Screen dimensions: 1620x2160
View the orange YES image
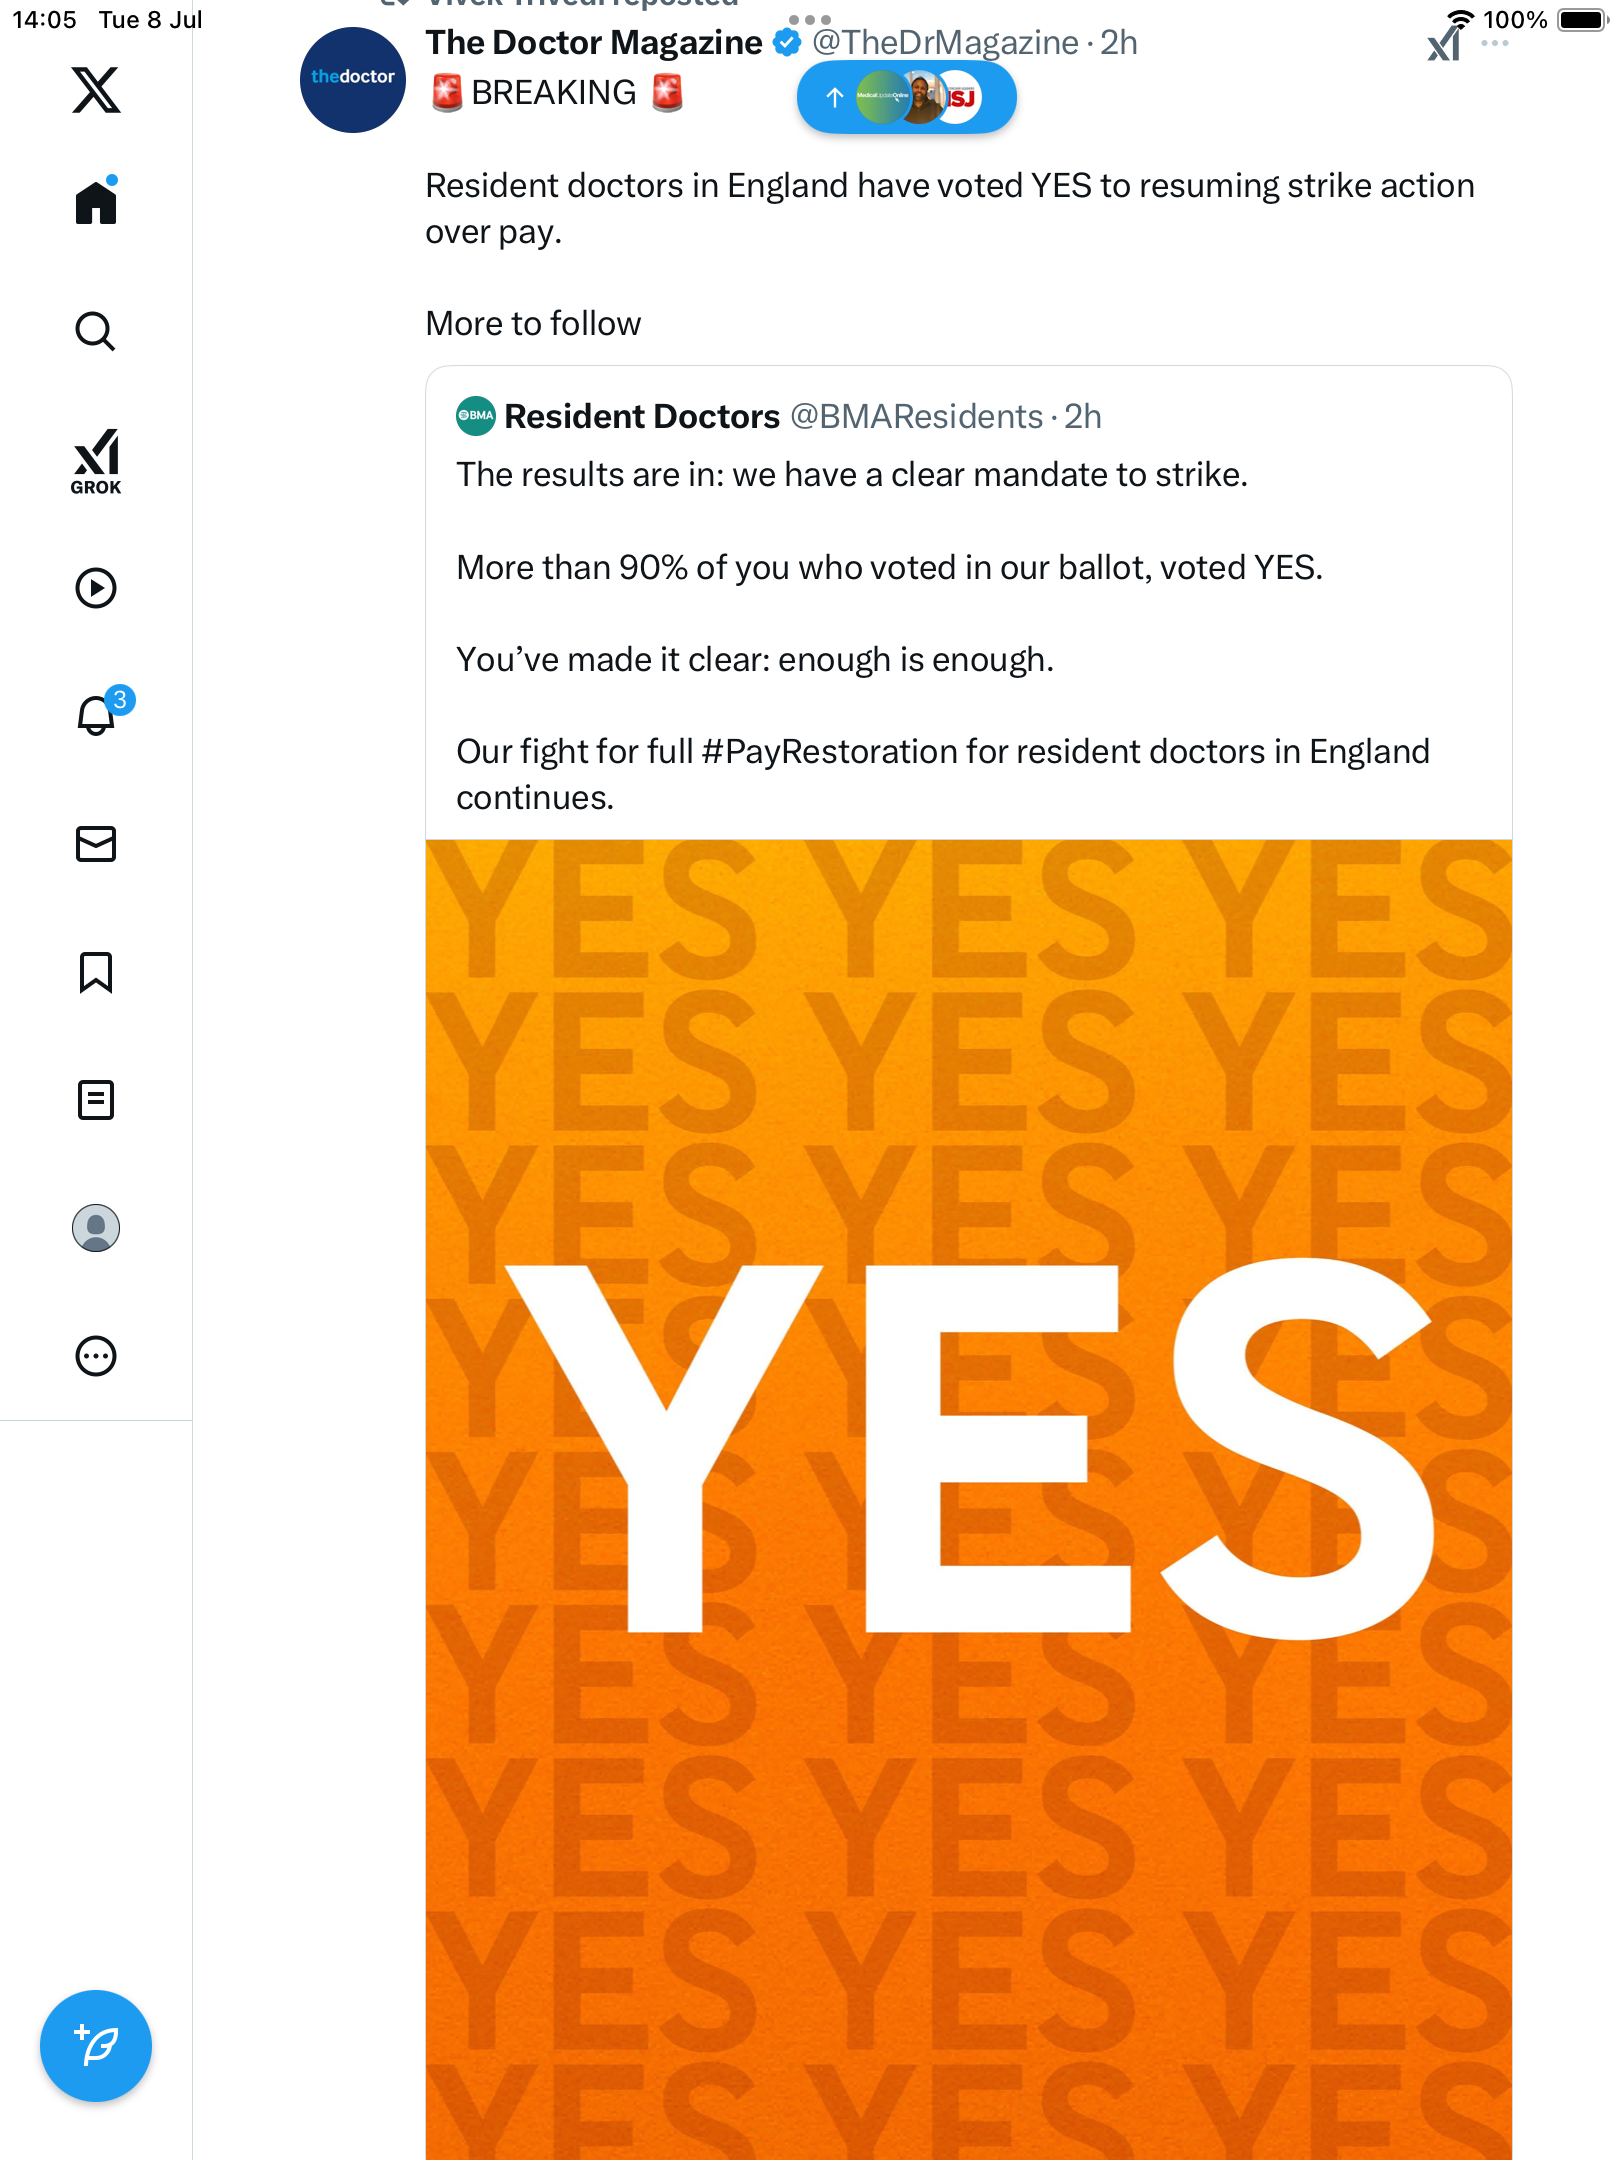click(968, 1499)
